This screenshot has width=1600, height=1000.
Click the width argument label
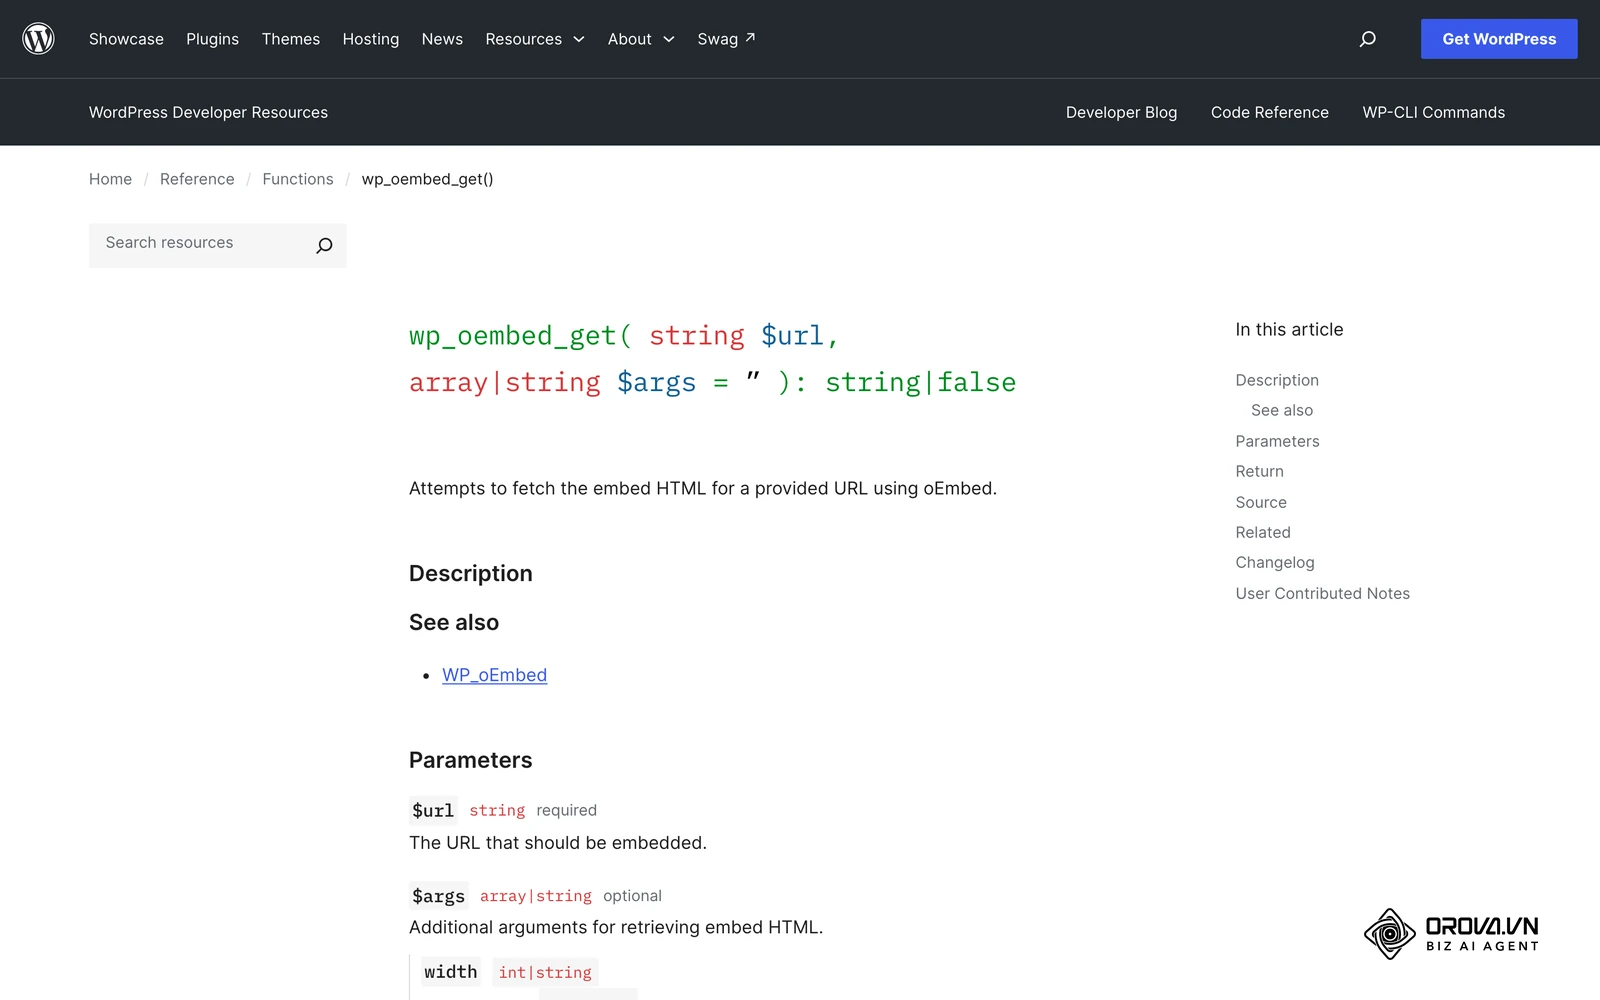pos(450,972)
